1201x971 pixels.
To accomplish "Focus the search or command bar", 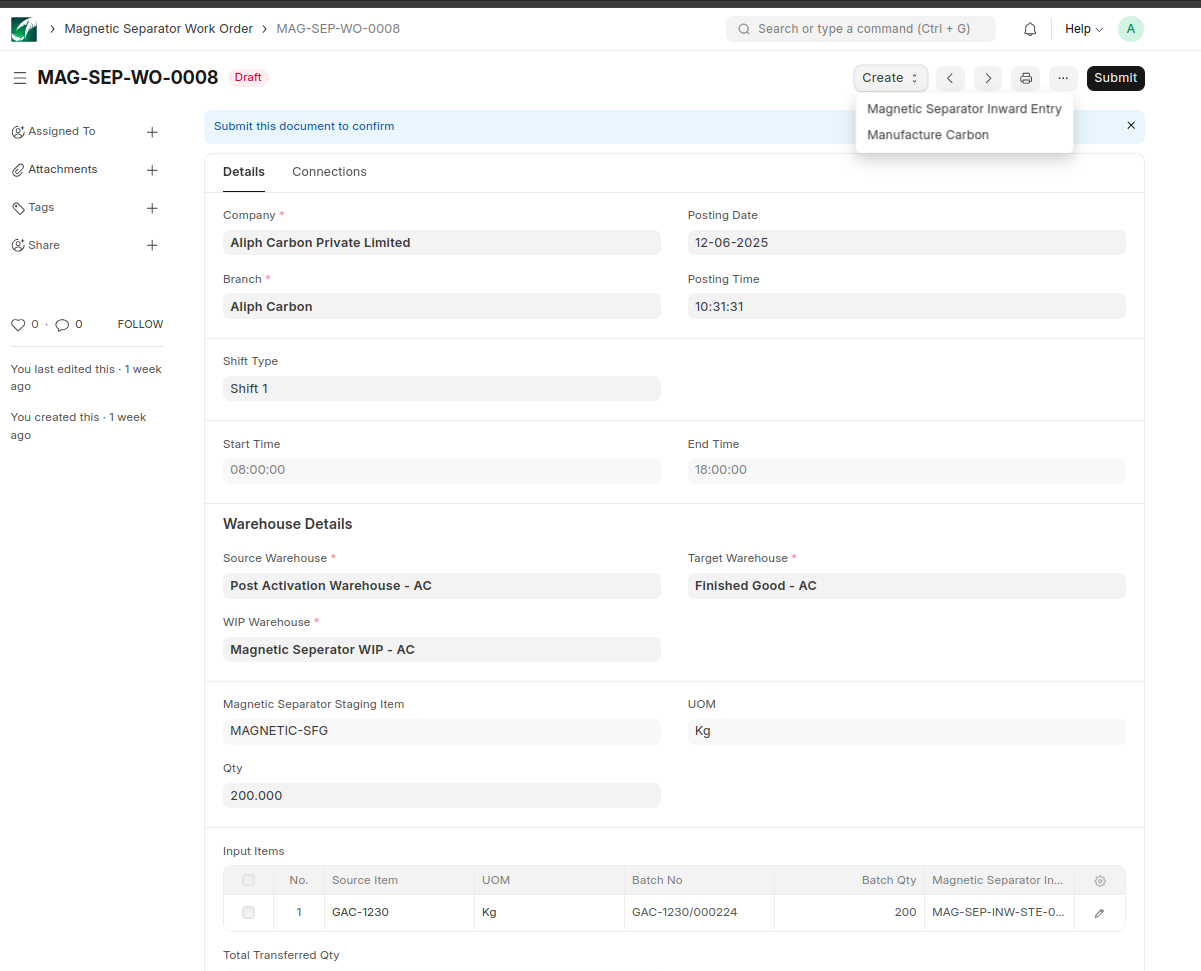I will tap(860, 29).
